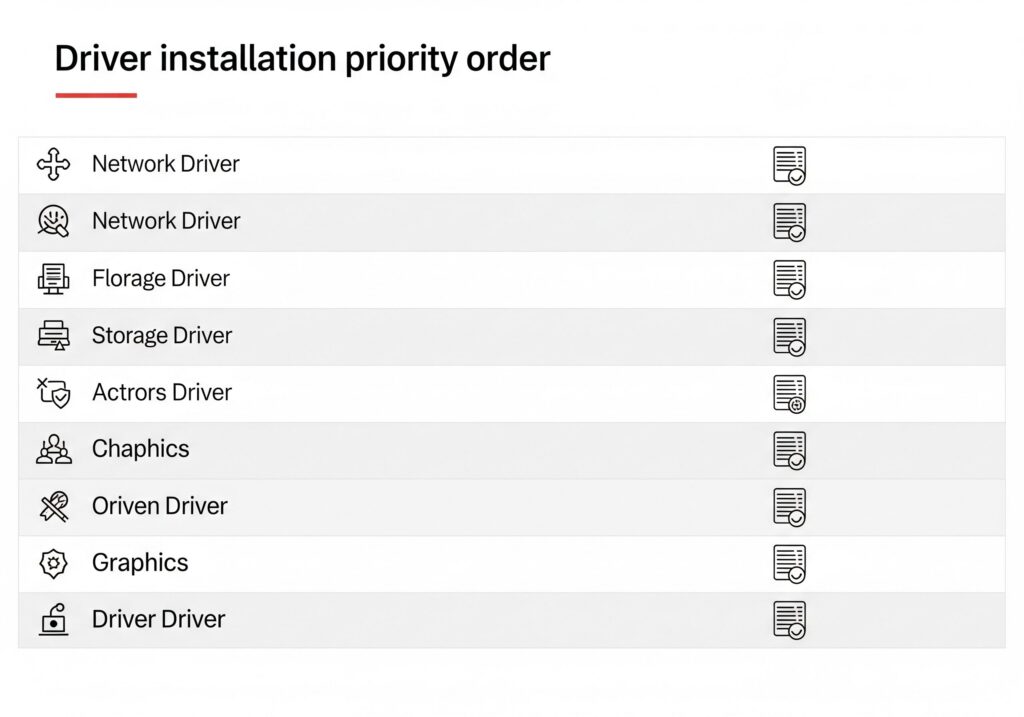Click the checklist status icon for Graphics row
Viewport: 1024px width, 717px height.
point(789,564)
